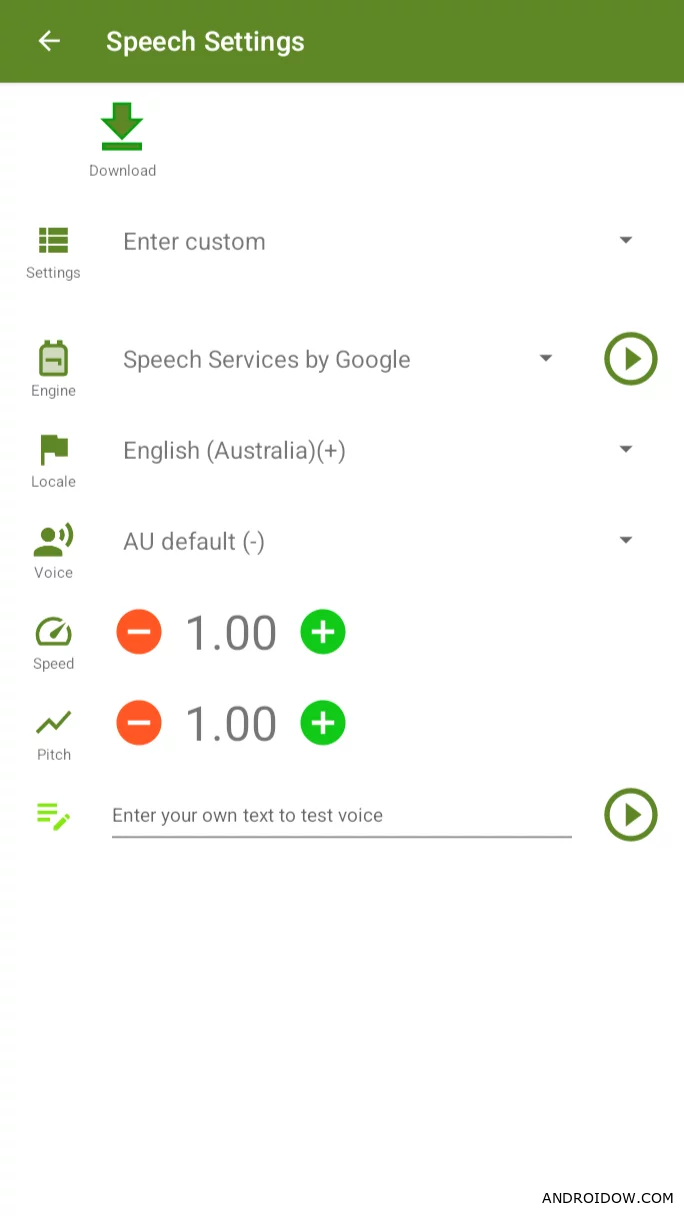684x1216 pixels.
Task: Tap the Speed gauge icon
Action: pos(53,632)
